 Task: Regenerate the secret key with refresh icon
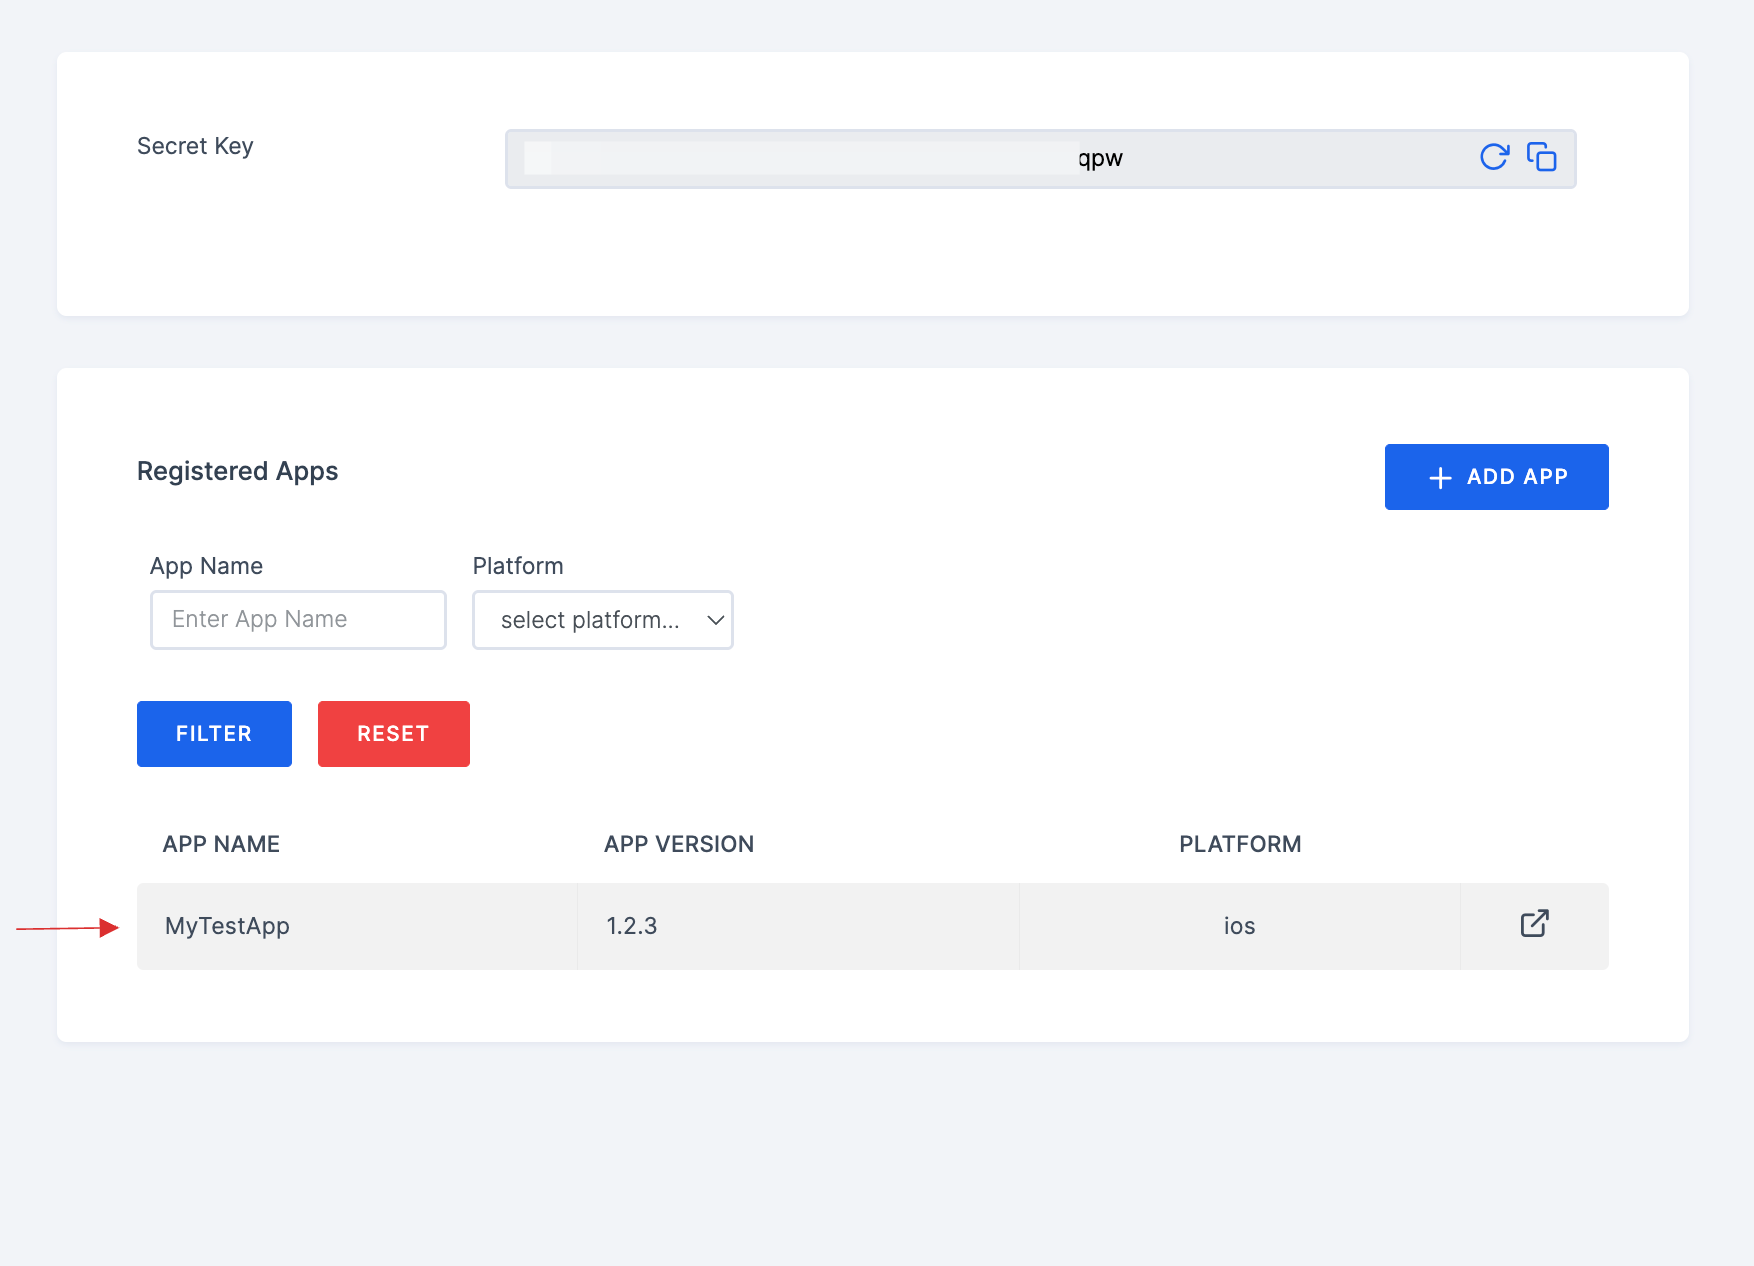pyautogui.click(x=1494, y=157)
